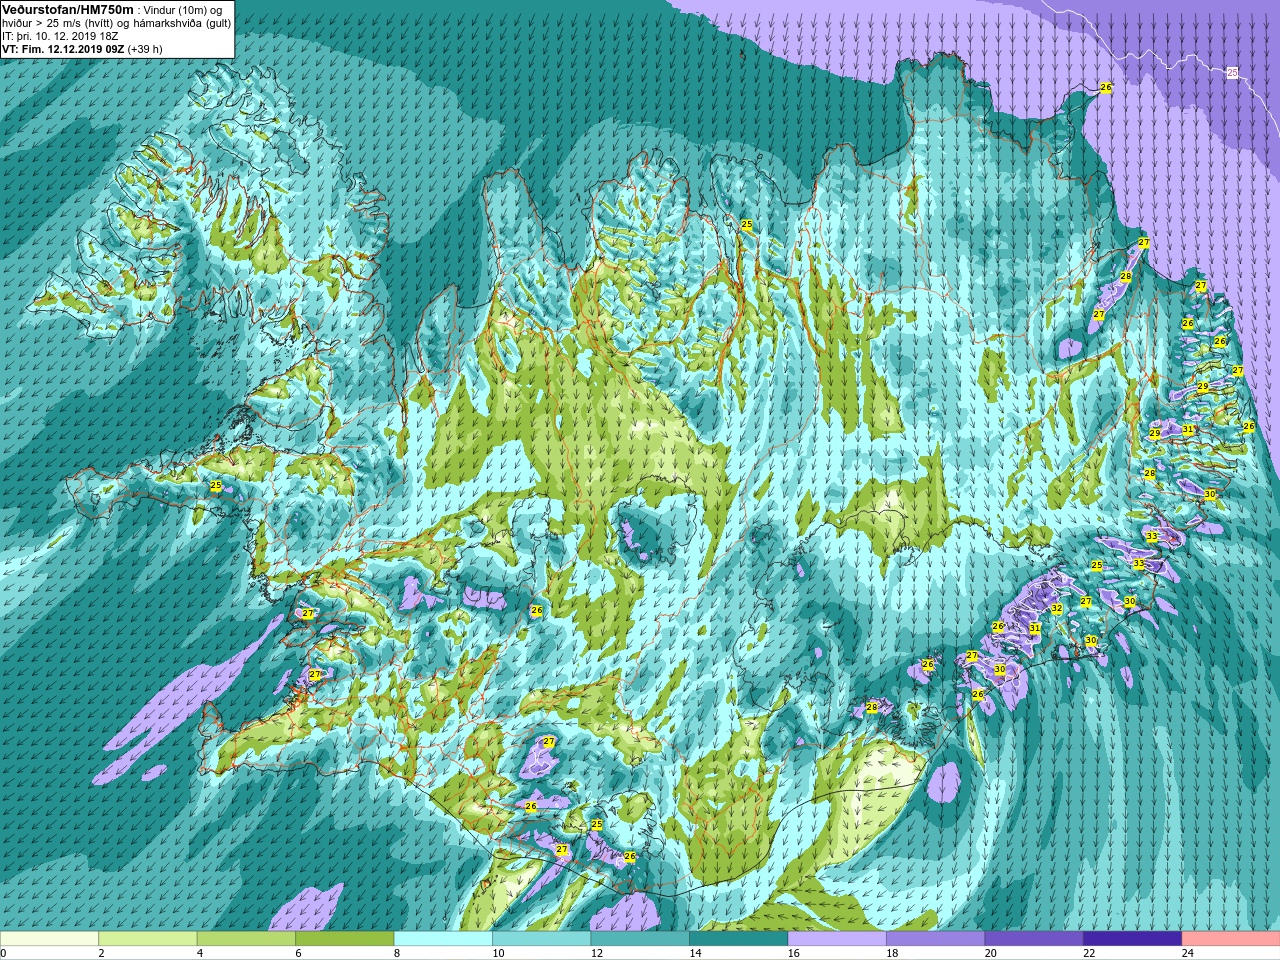Click the legend scale number '12'
The height and width of the screenshot is (960, 1280).
(x=596, y=953)
